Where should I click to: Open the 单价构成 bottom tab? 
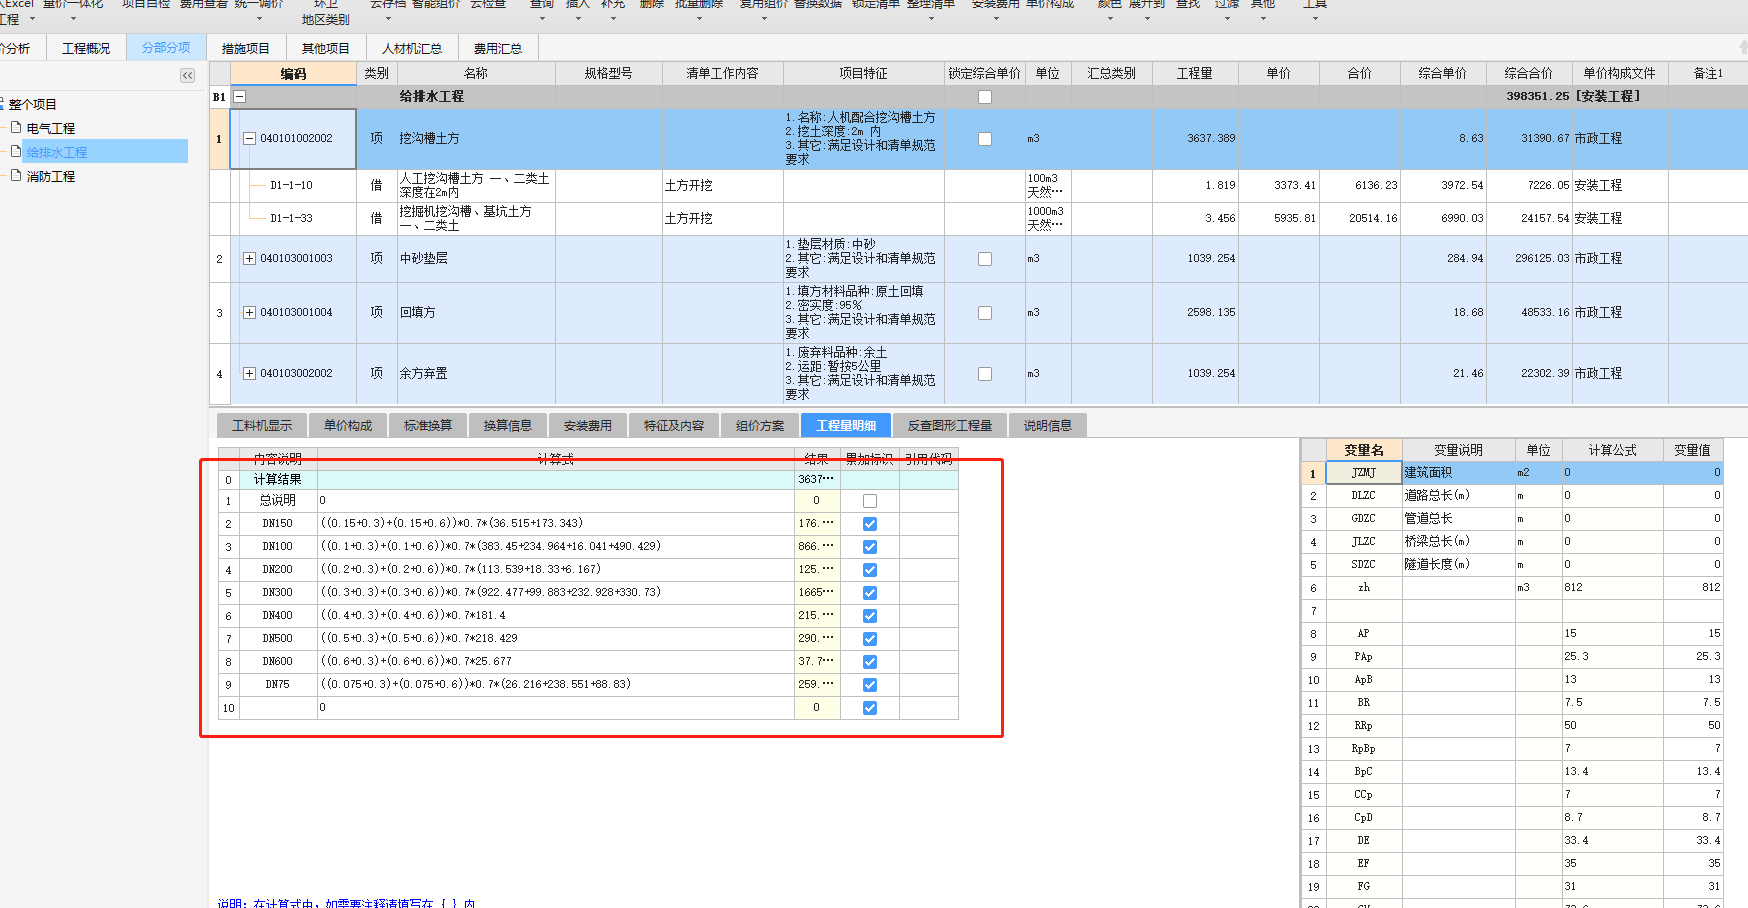pyautogui.click(x=348, y=425)
